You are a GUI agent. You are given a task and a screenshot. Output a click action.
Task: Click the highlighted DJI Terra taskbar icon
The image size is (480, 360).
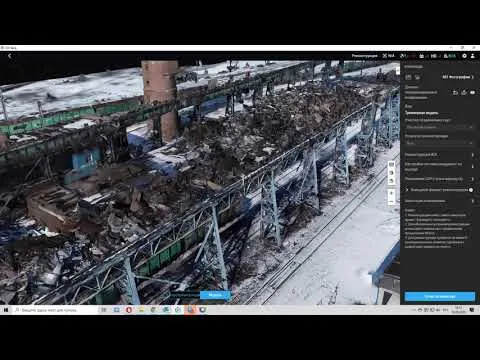pos(190,310)
